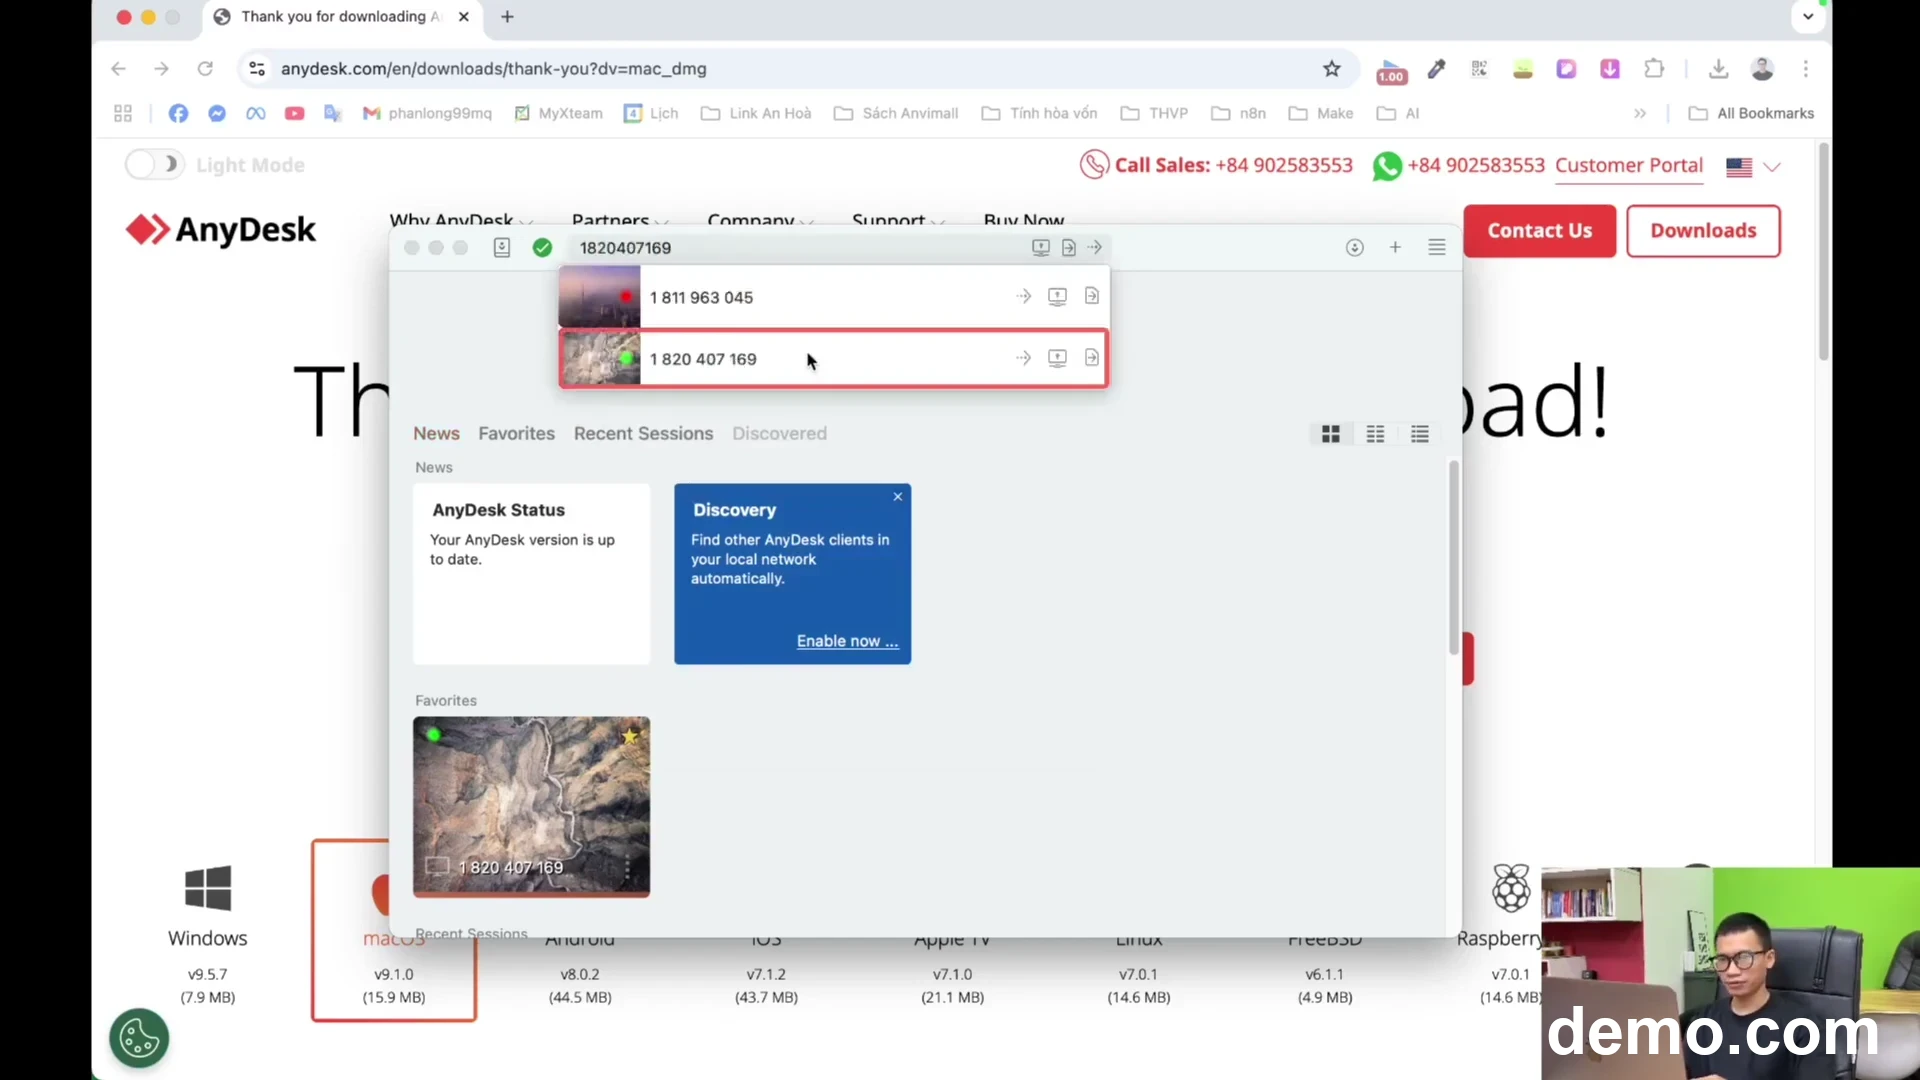This screenshot has width=1920, height=1080.
Task: Open the Lịch calendar bookmark
Action: [651, 114]
